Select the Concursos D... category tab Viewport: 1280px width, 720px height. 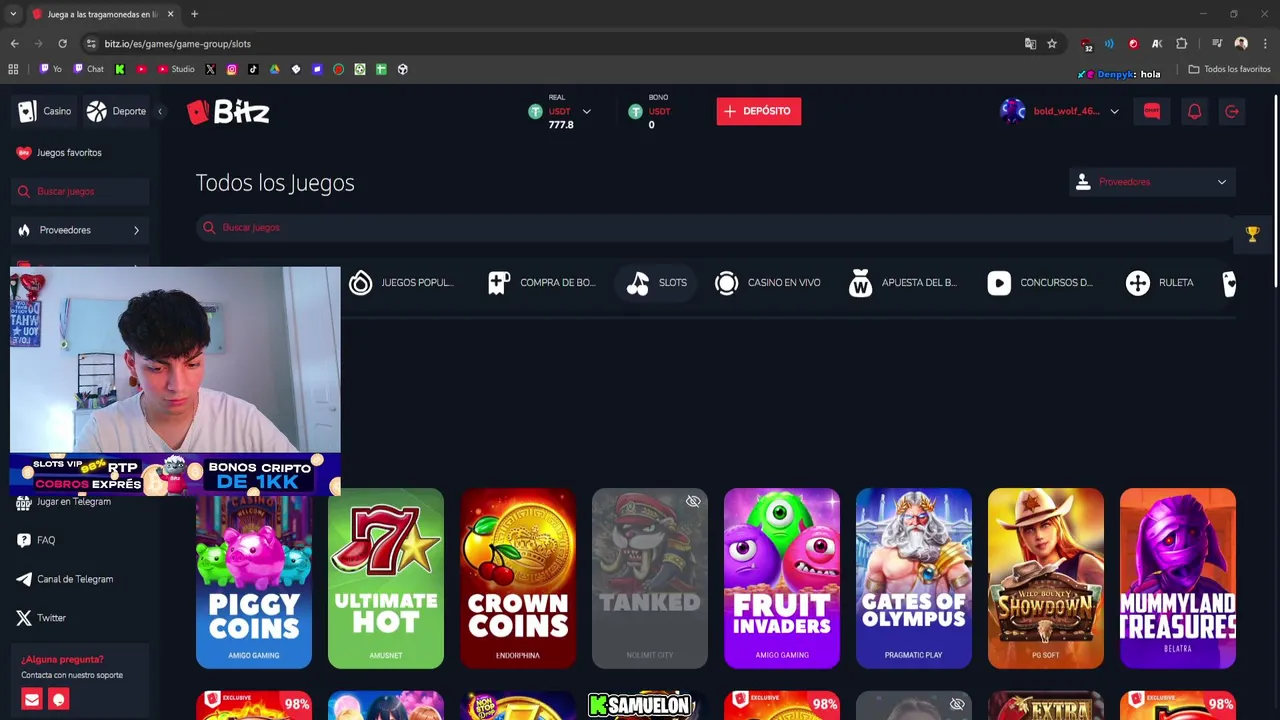point(1040,283)
